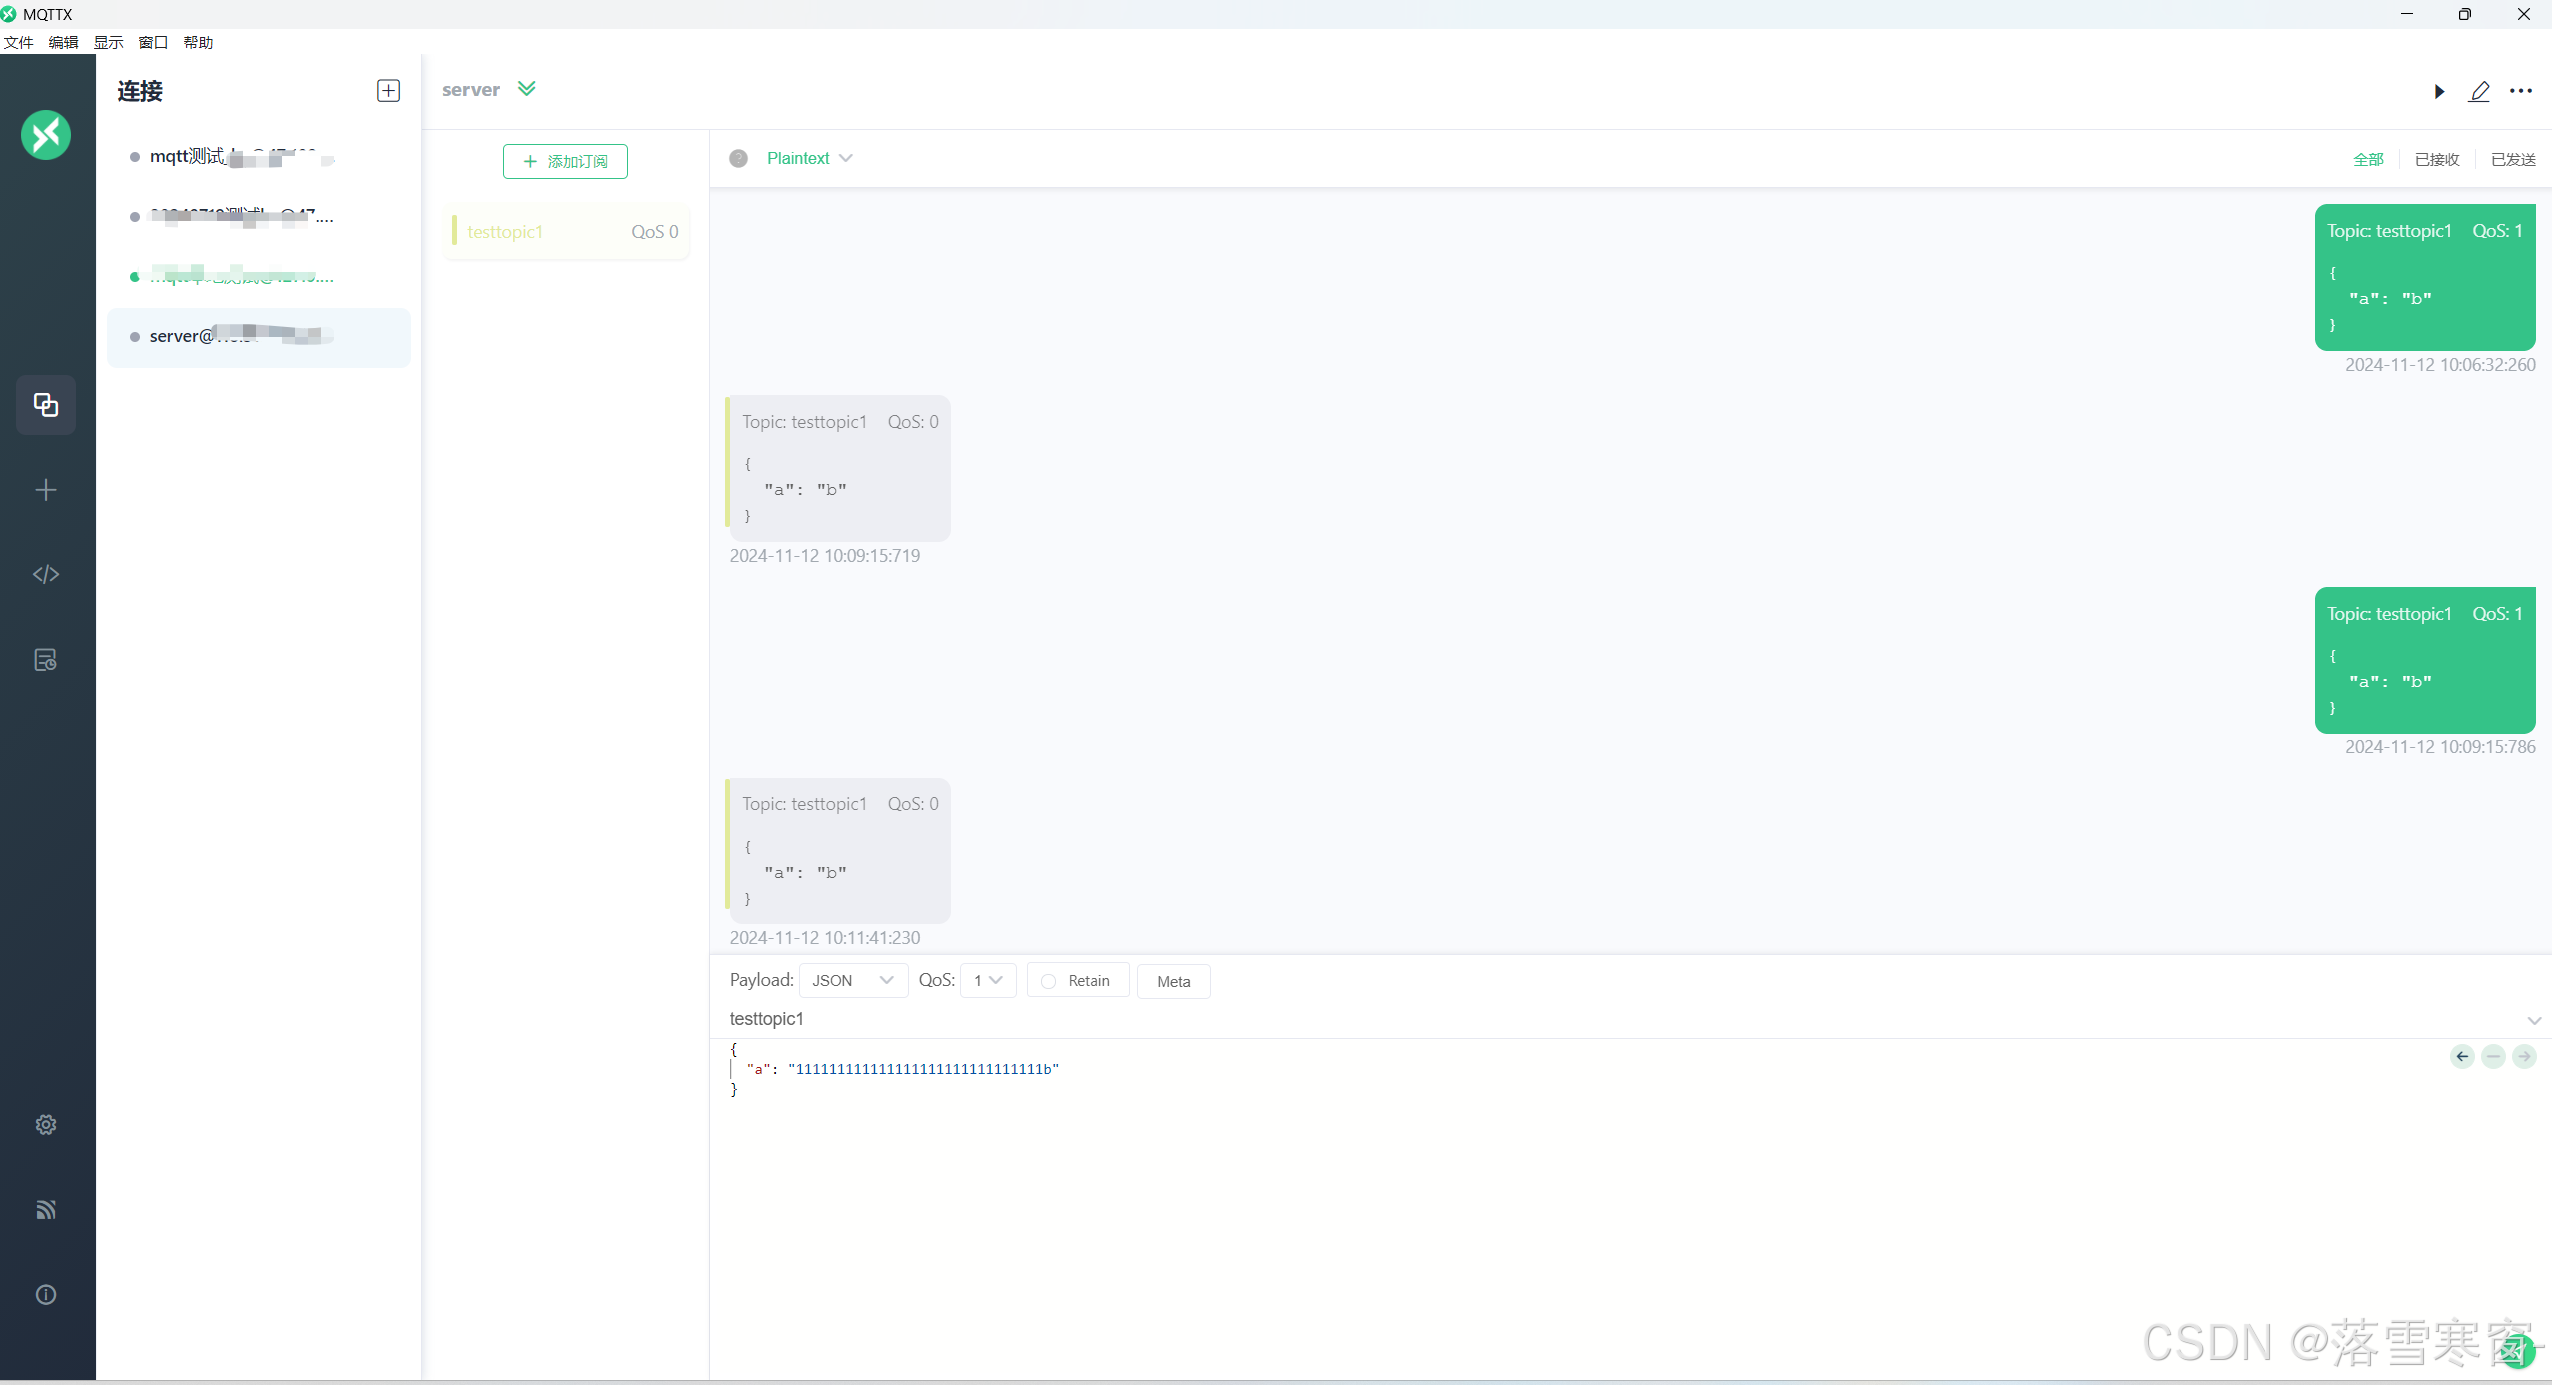The image size is (2552, 1385).
Task: Click the connect play icon
Action: pos(2439,91)
